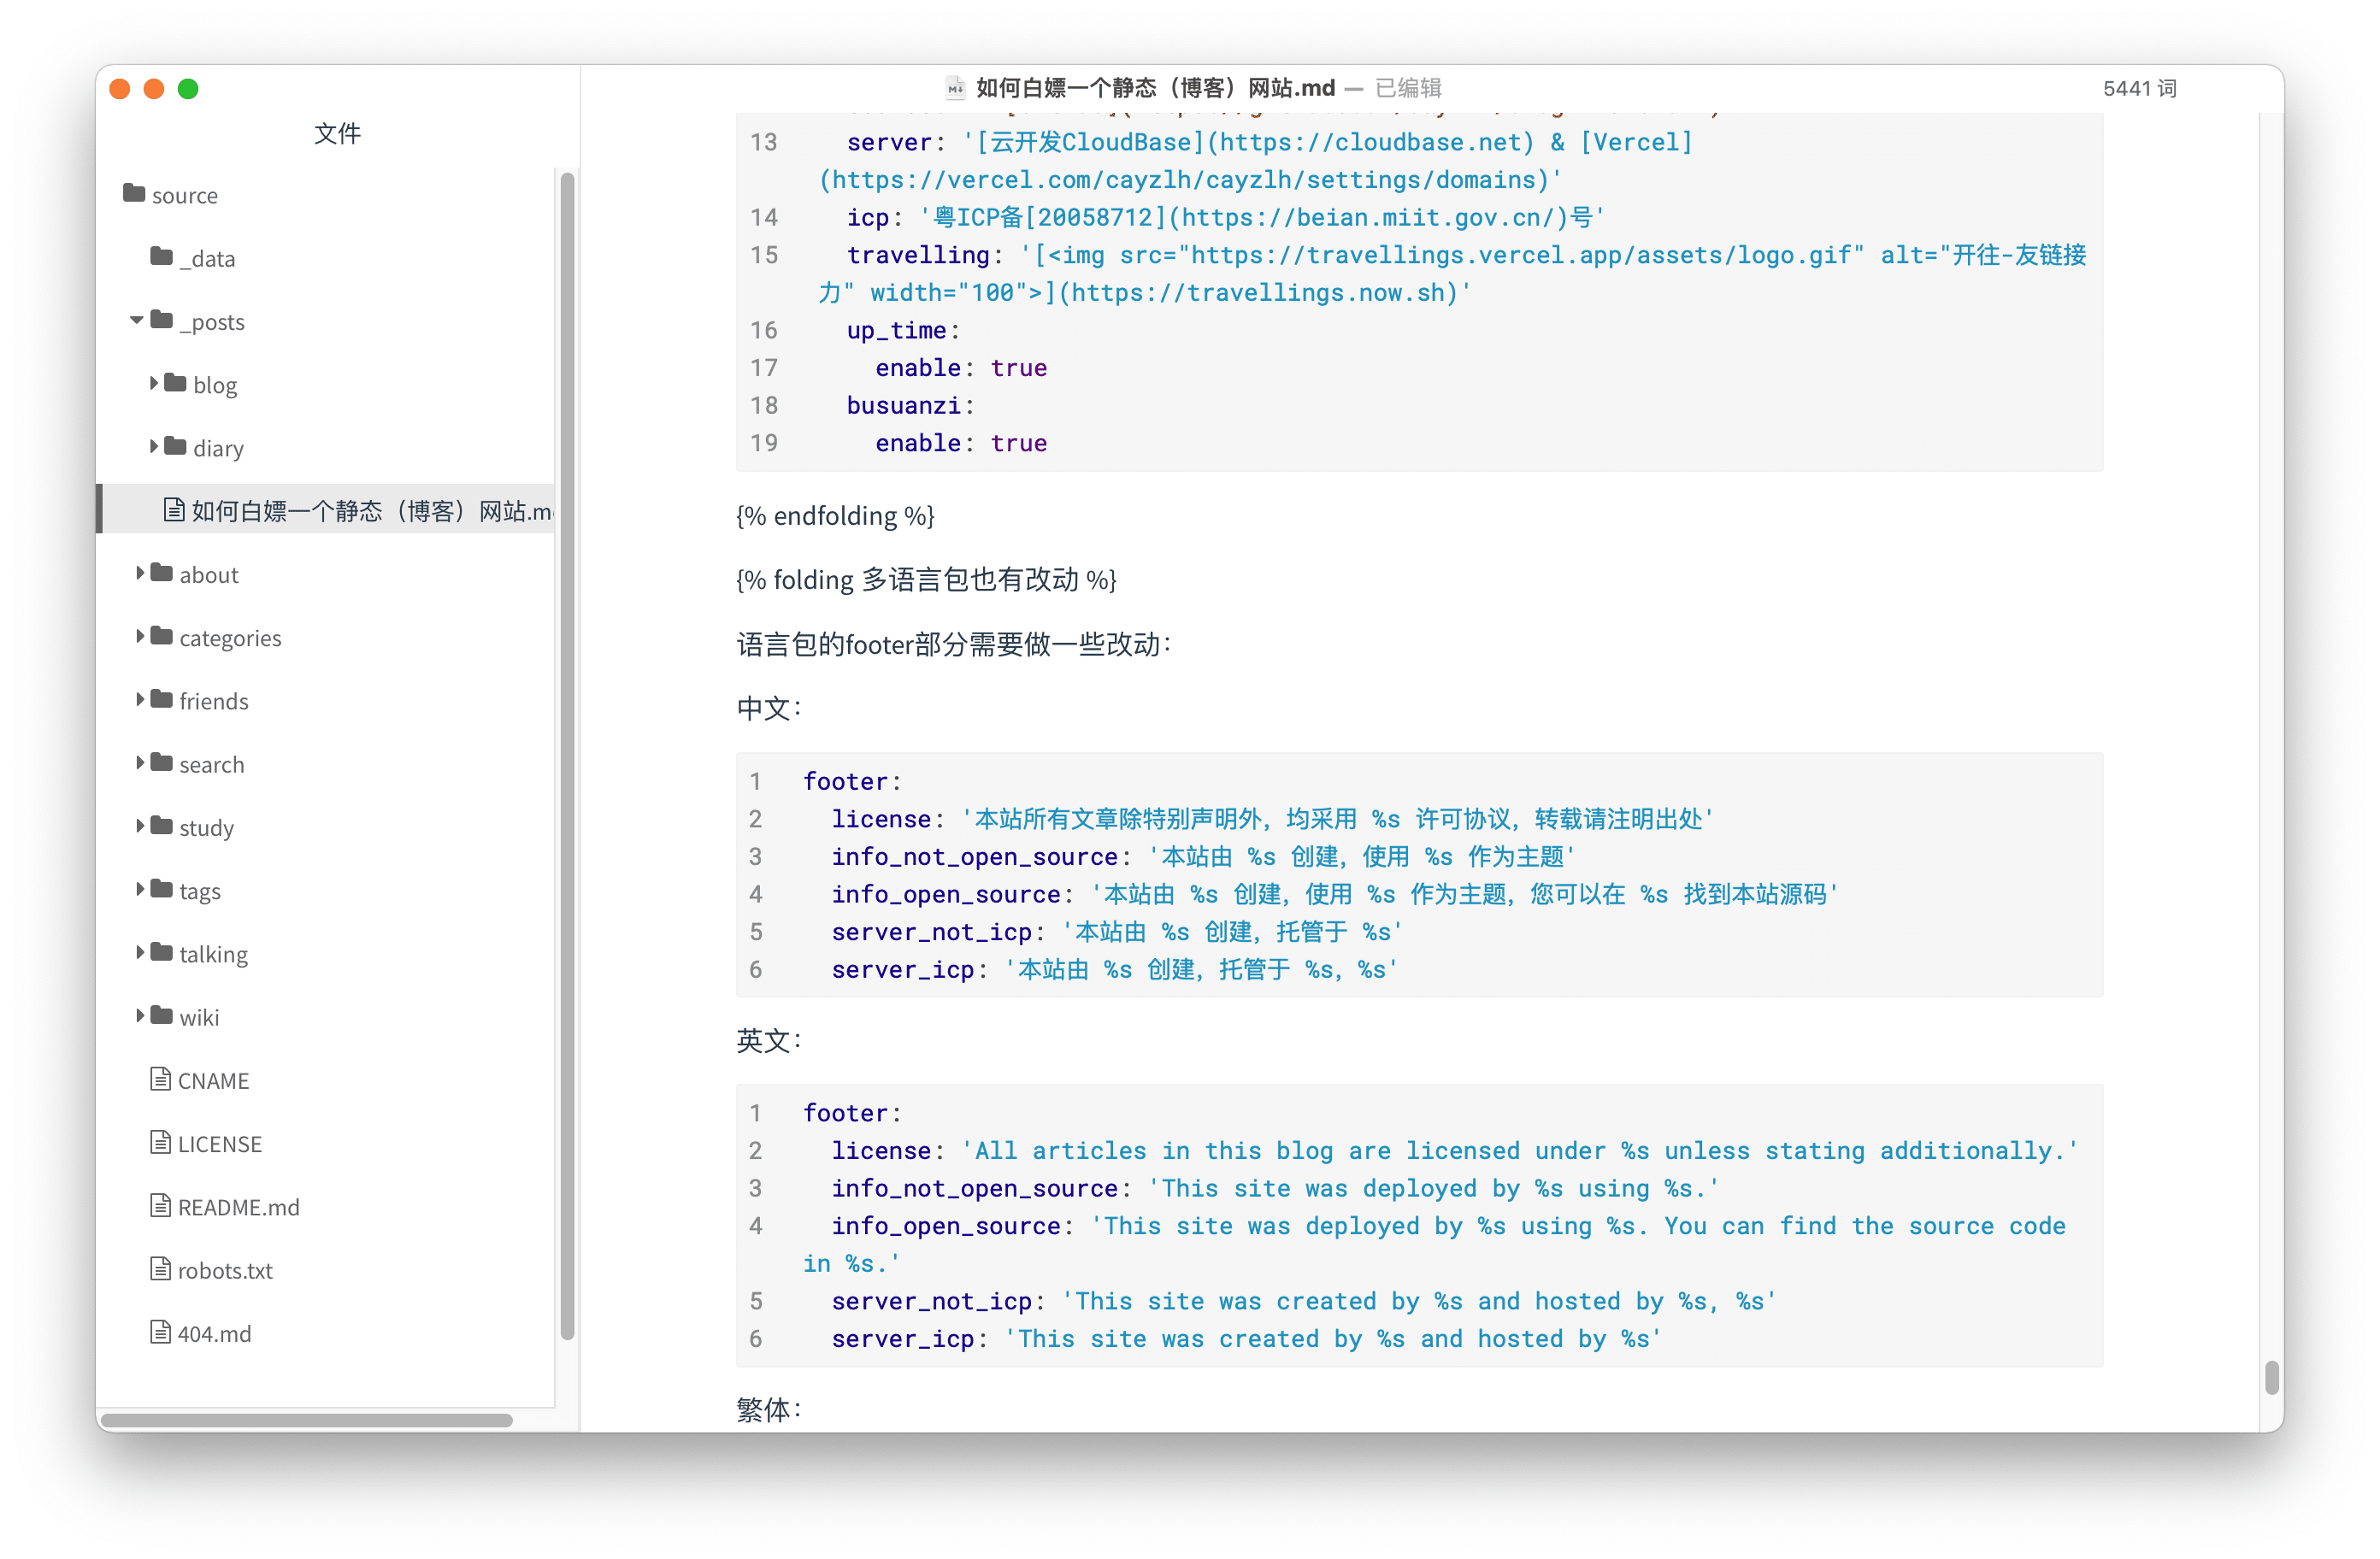2380x1559 pixels.
Task: Click the CNAME file icon
Action: 160,1079
